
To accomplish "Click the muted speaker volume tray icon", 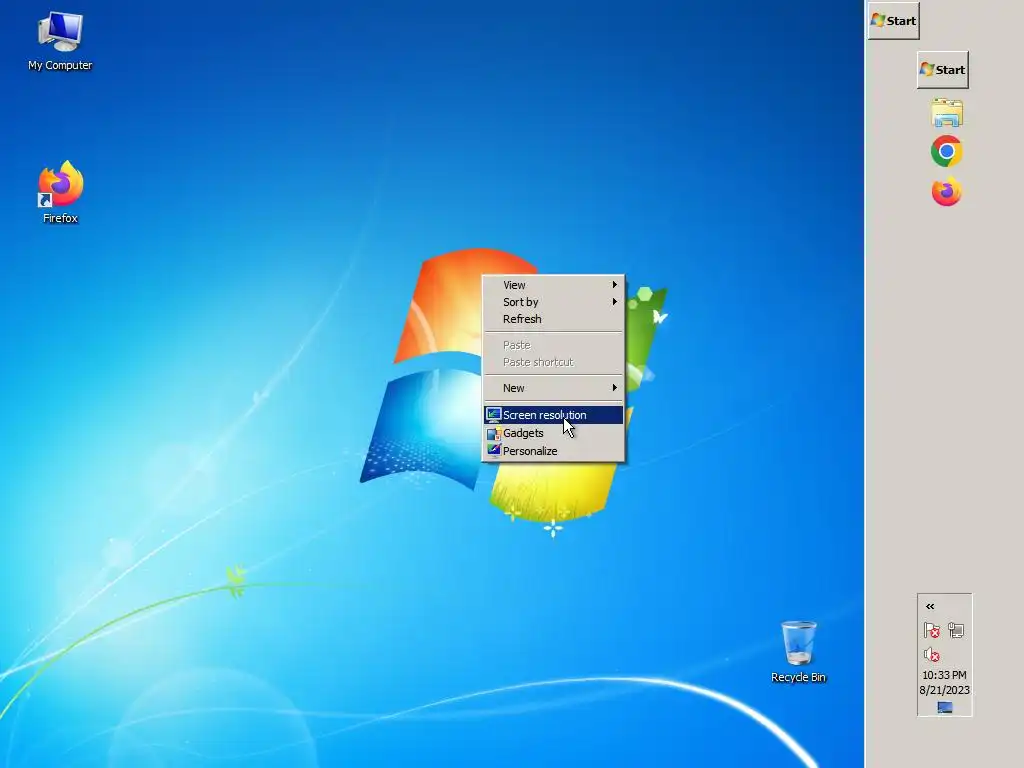I will [x=932, y=654].
